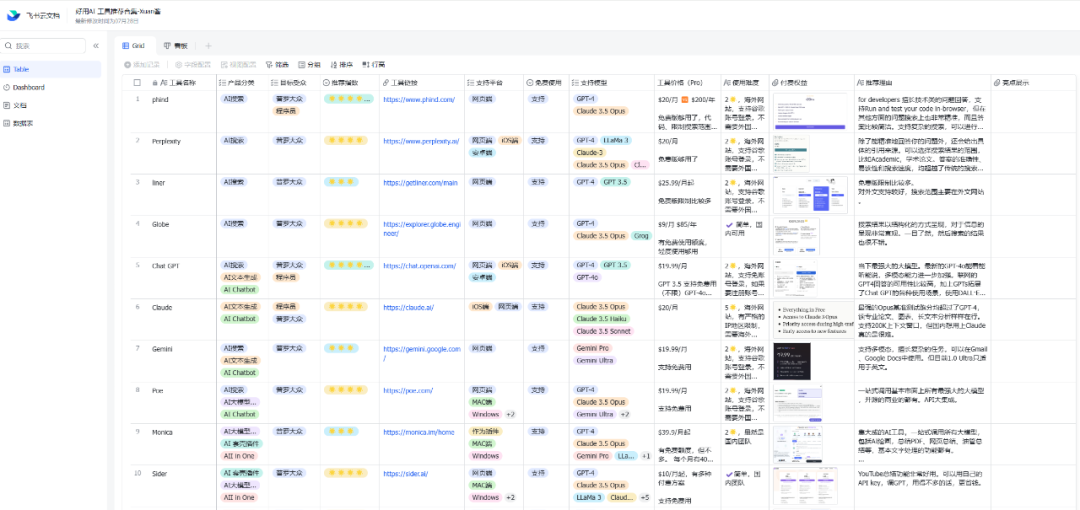Open the 行高 row height tool
The height and width of the screenshot is (510, 1080).
pos(374,64)
